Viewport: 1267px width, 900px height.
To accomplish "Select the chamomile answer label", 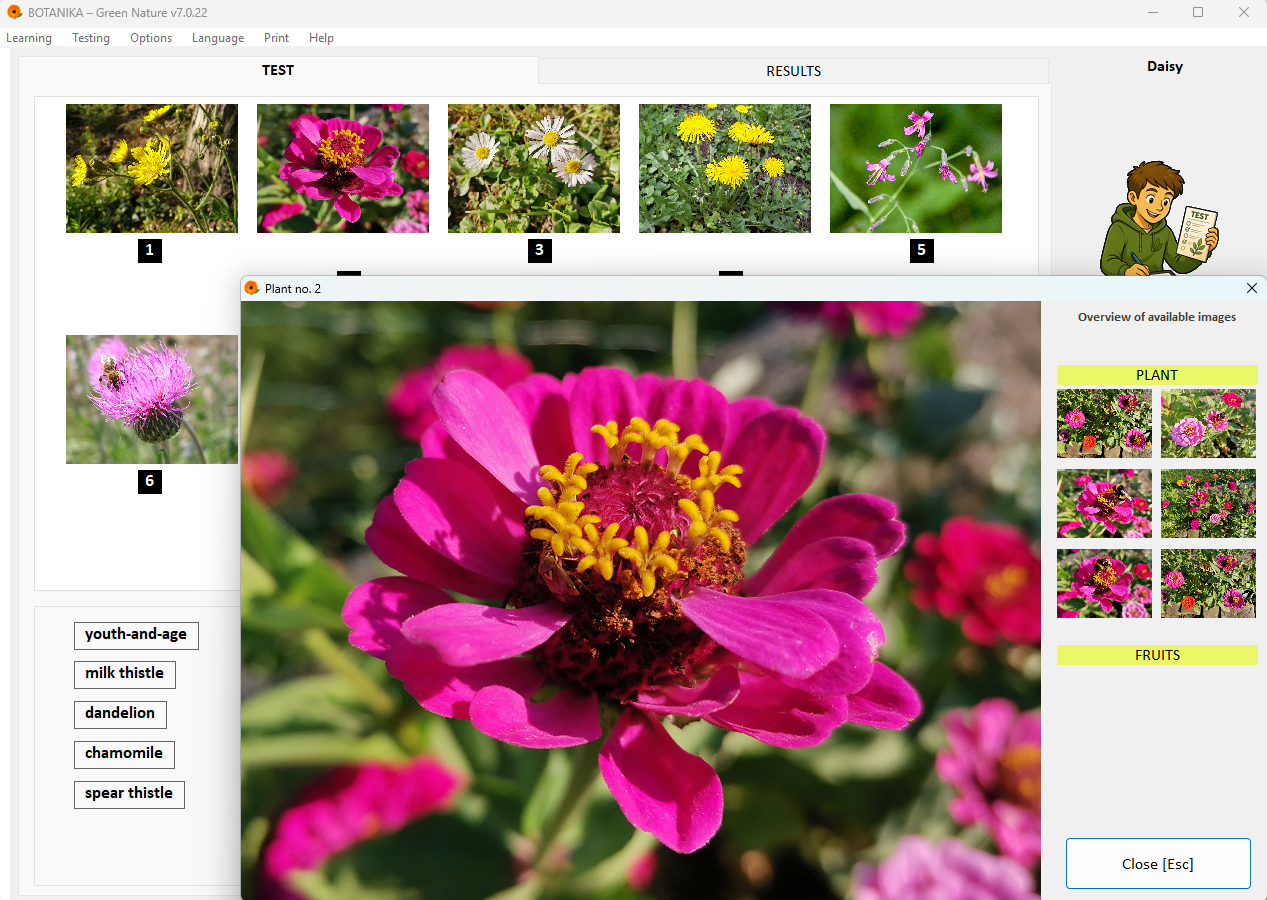I will [x=125, y=754].
